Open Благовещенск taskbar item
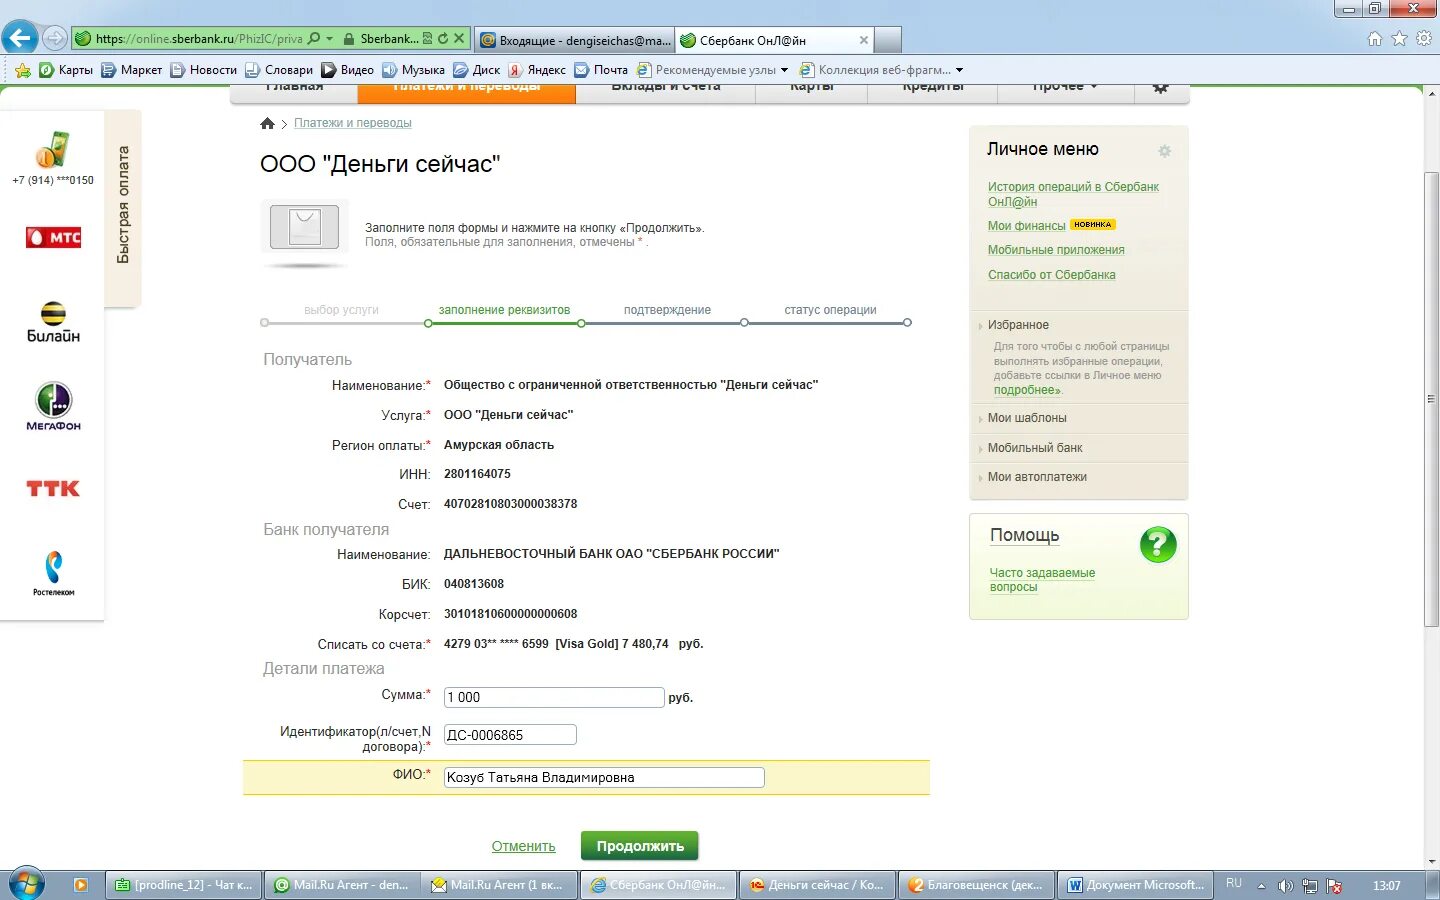This screenshot has width=1440, height=900. (977, 885)
